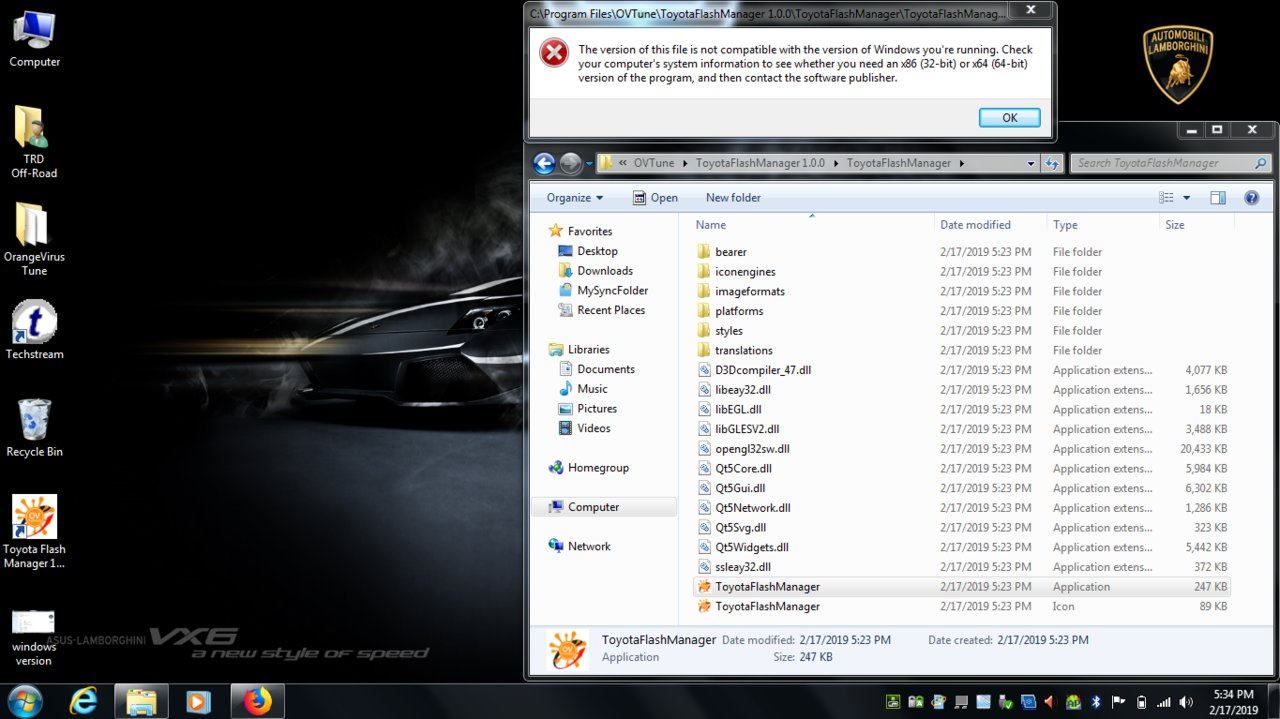Select the ToyotaFlashManager Application file
Viewport: 1280px width, 719px height.
pyautogui.click(x=962, y=587)
